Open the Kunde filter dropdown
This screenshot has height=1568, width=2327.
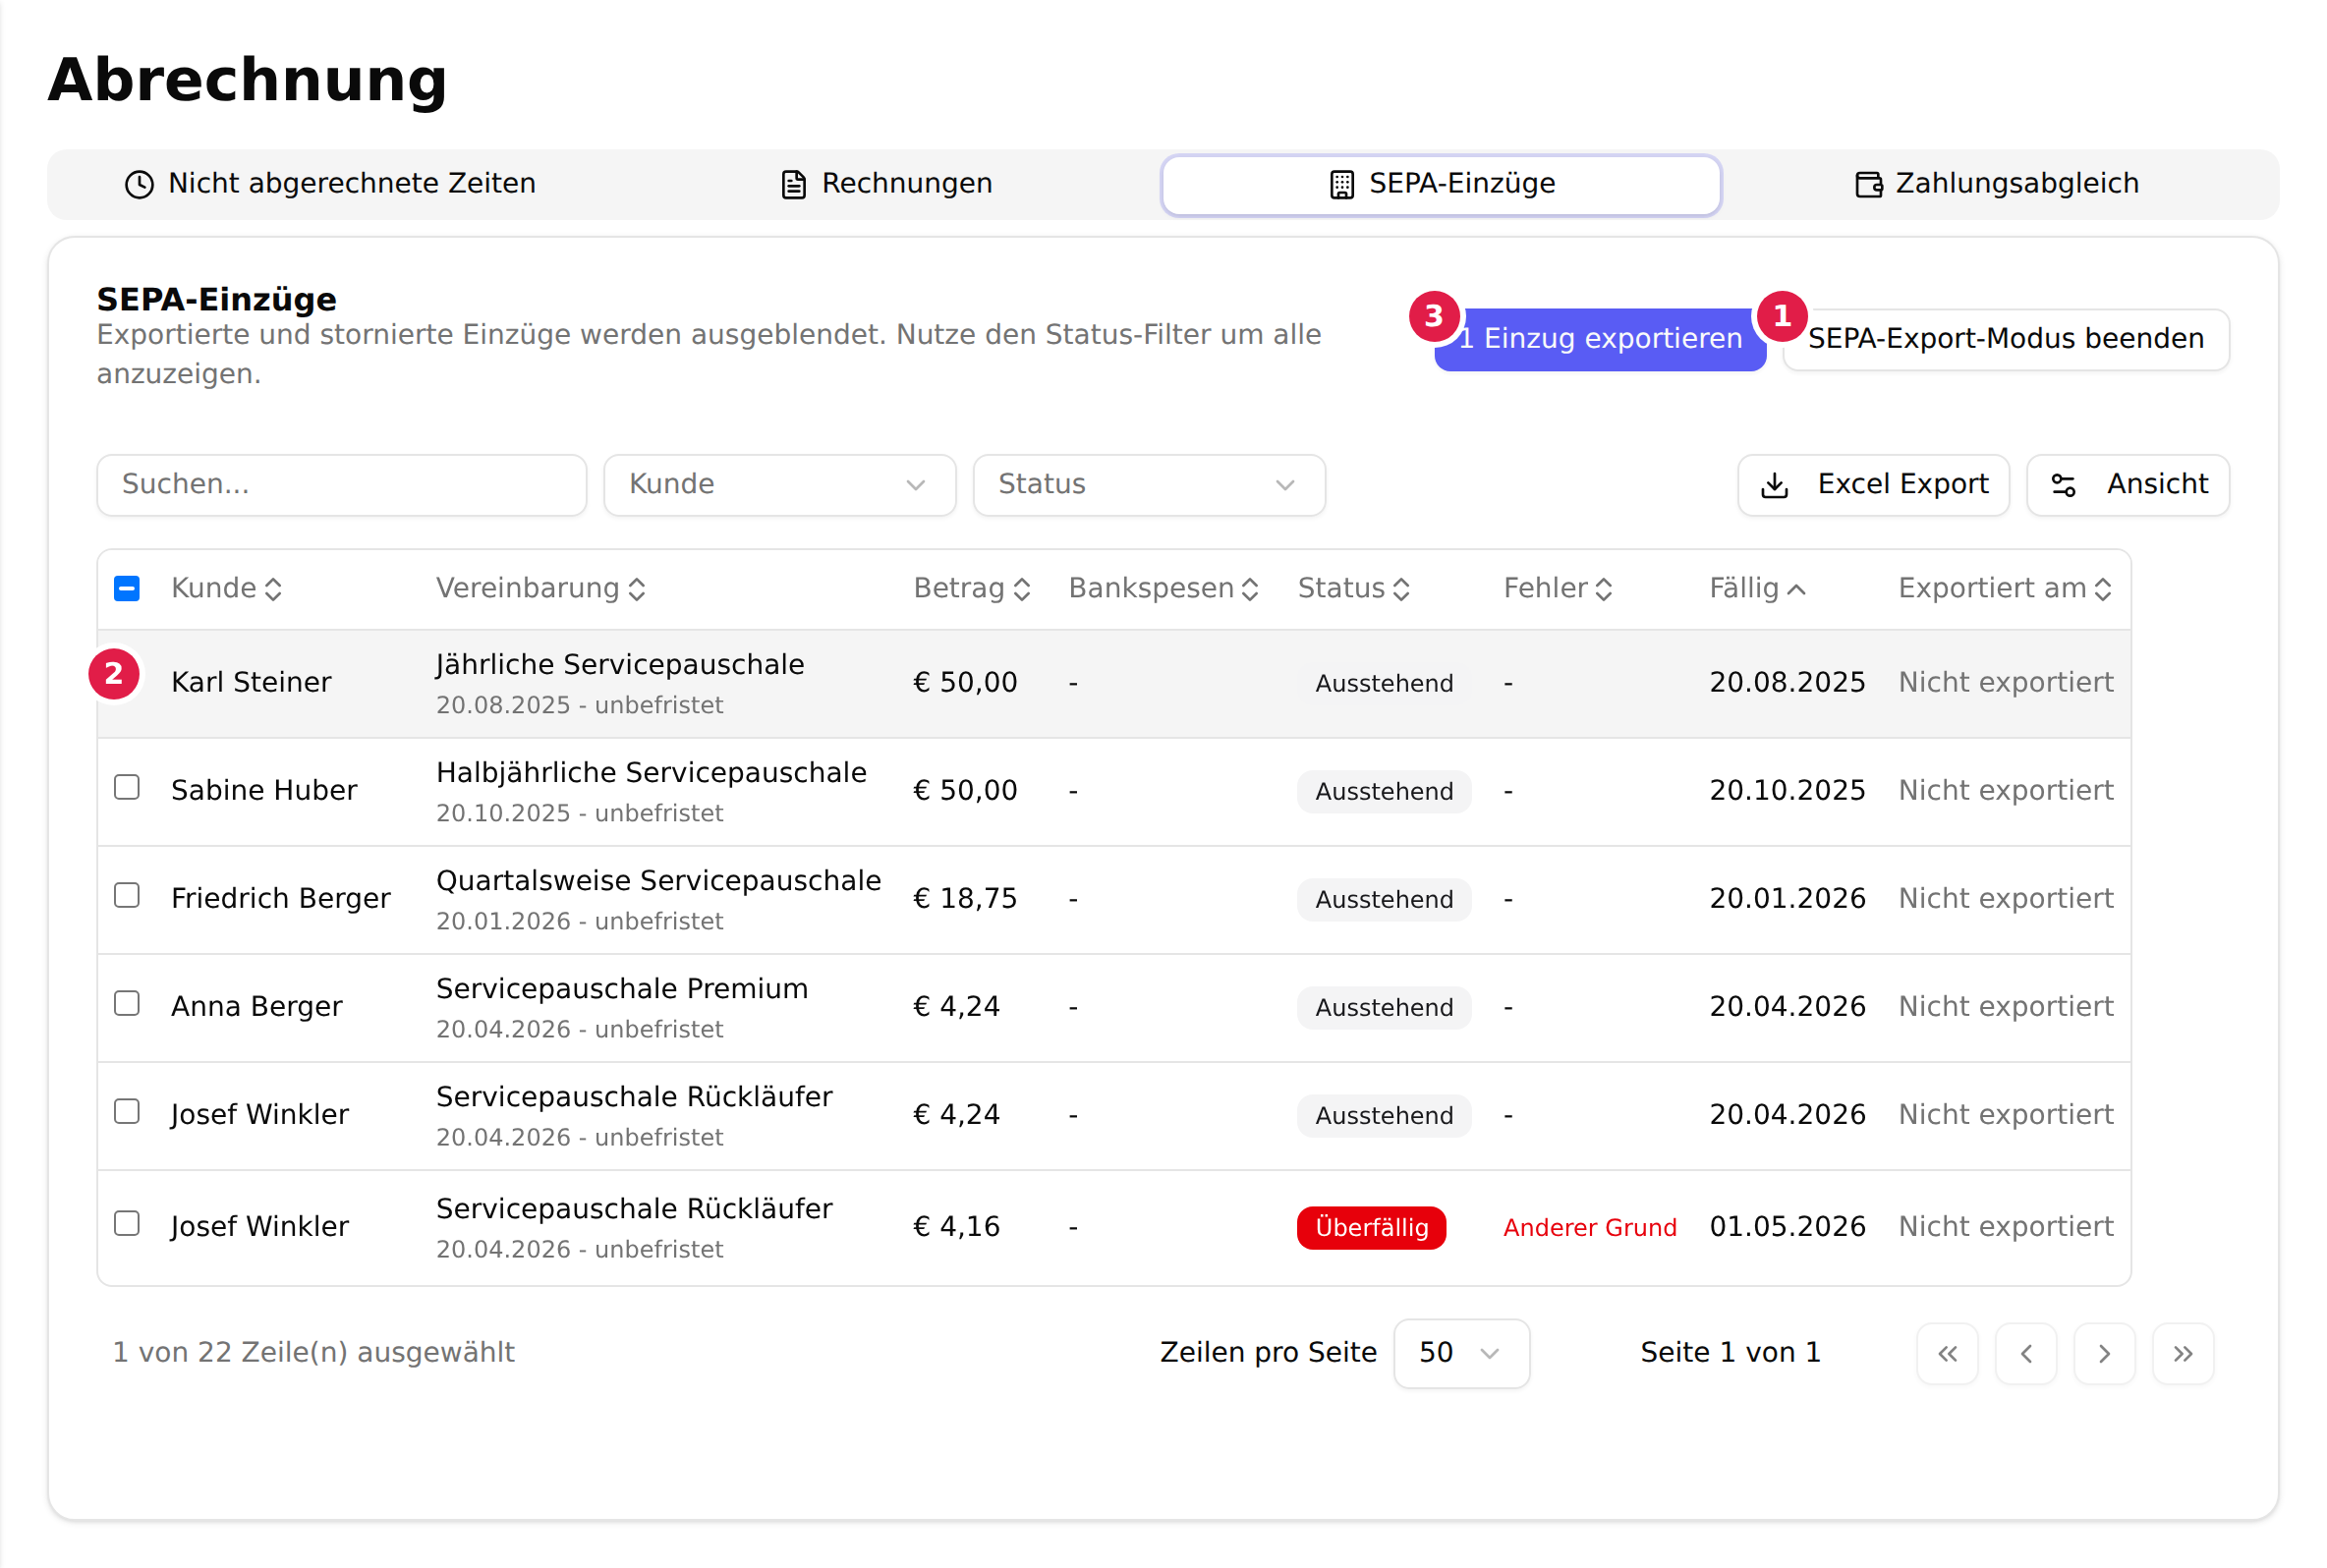[780, 485]
